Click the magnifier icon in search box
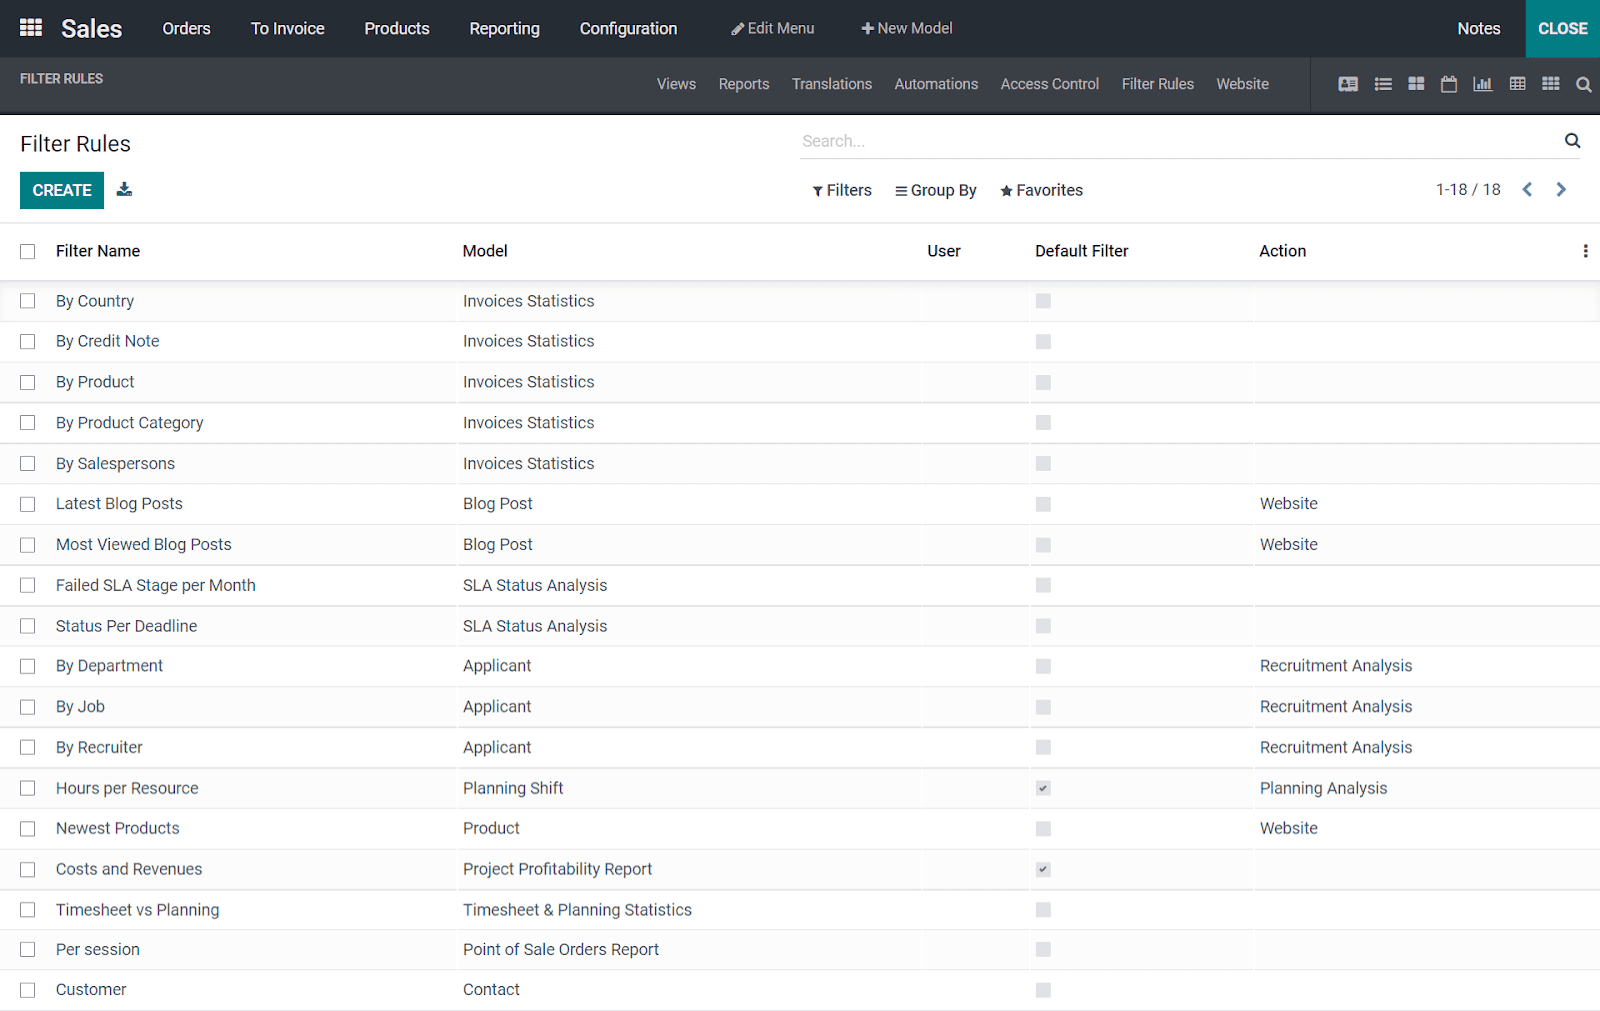Image resolution: width=1600 pixels, height=1011 pixels. [x=1573, y=141]
